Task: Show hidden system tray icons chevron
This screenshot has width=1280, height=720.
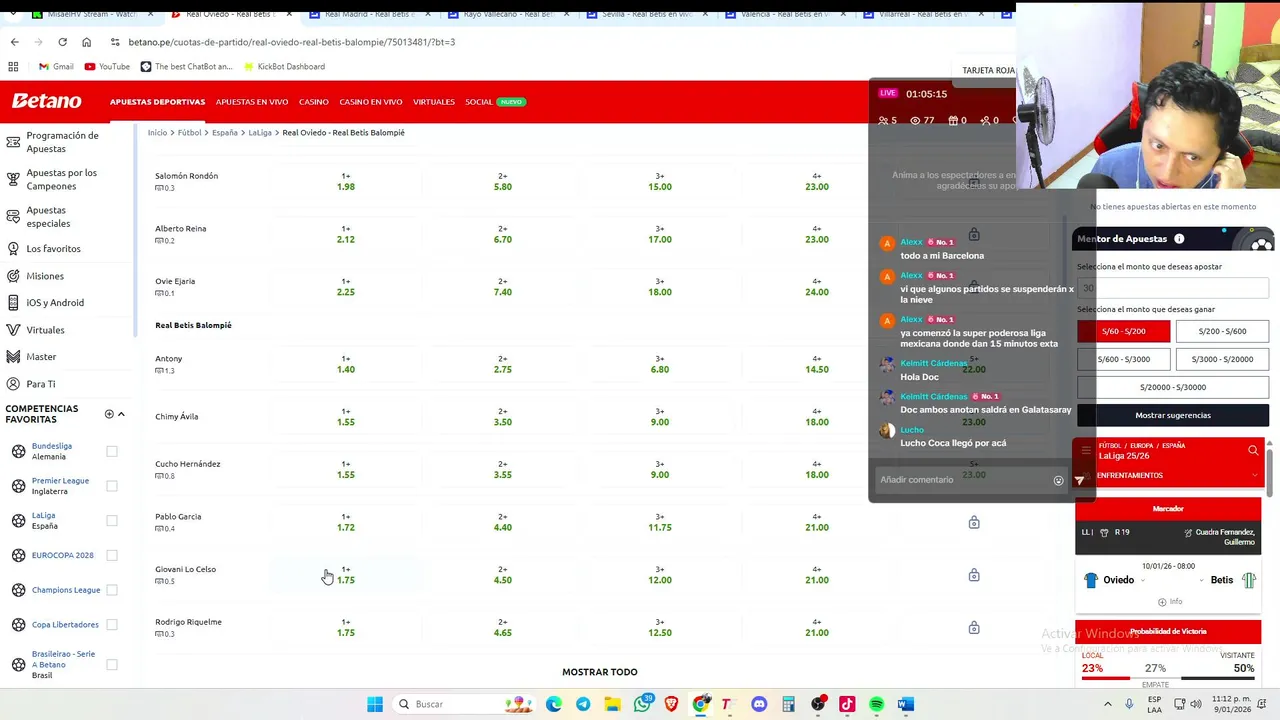Action: [1107, 704]
